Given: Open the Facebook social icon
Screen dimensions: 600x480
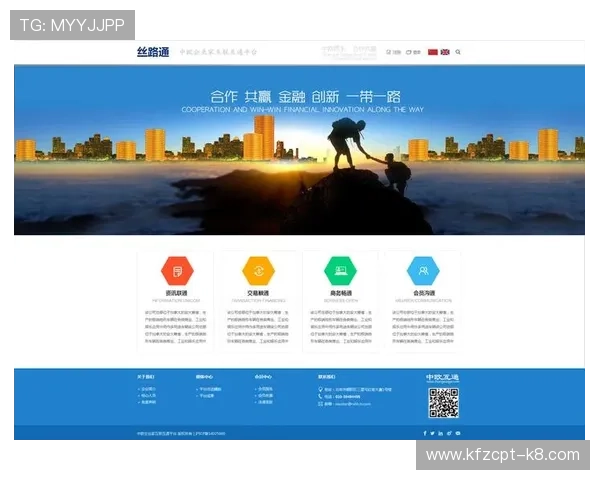Looking at the screenshot, I should point(425,433).
